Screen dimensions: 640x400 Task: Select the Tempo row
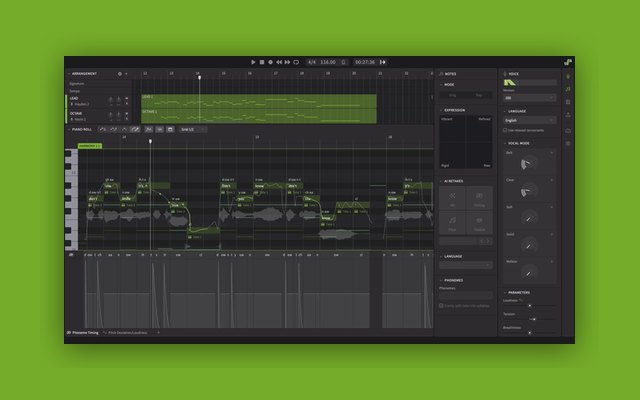coord(98,91)
